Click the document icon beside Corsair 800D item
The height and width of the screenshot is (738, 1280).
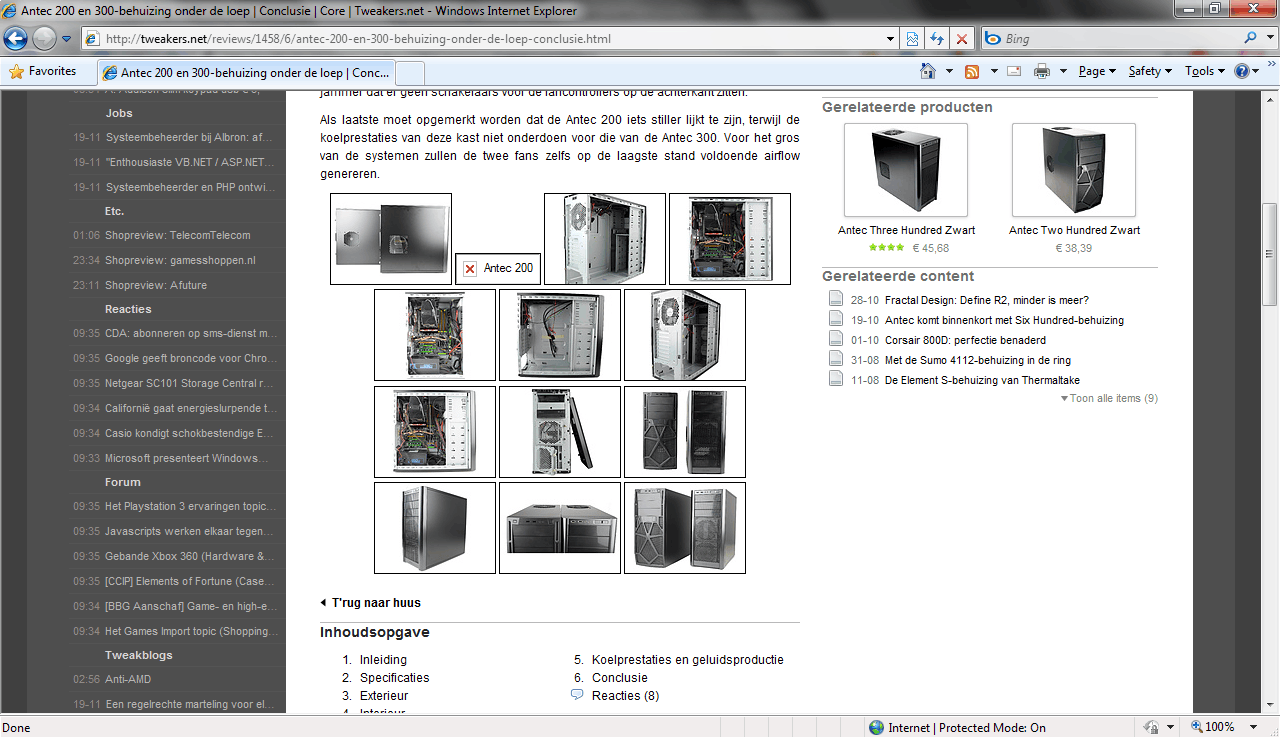836,339
